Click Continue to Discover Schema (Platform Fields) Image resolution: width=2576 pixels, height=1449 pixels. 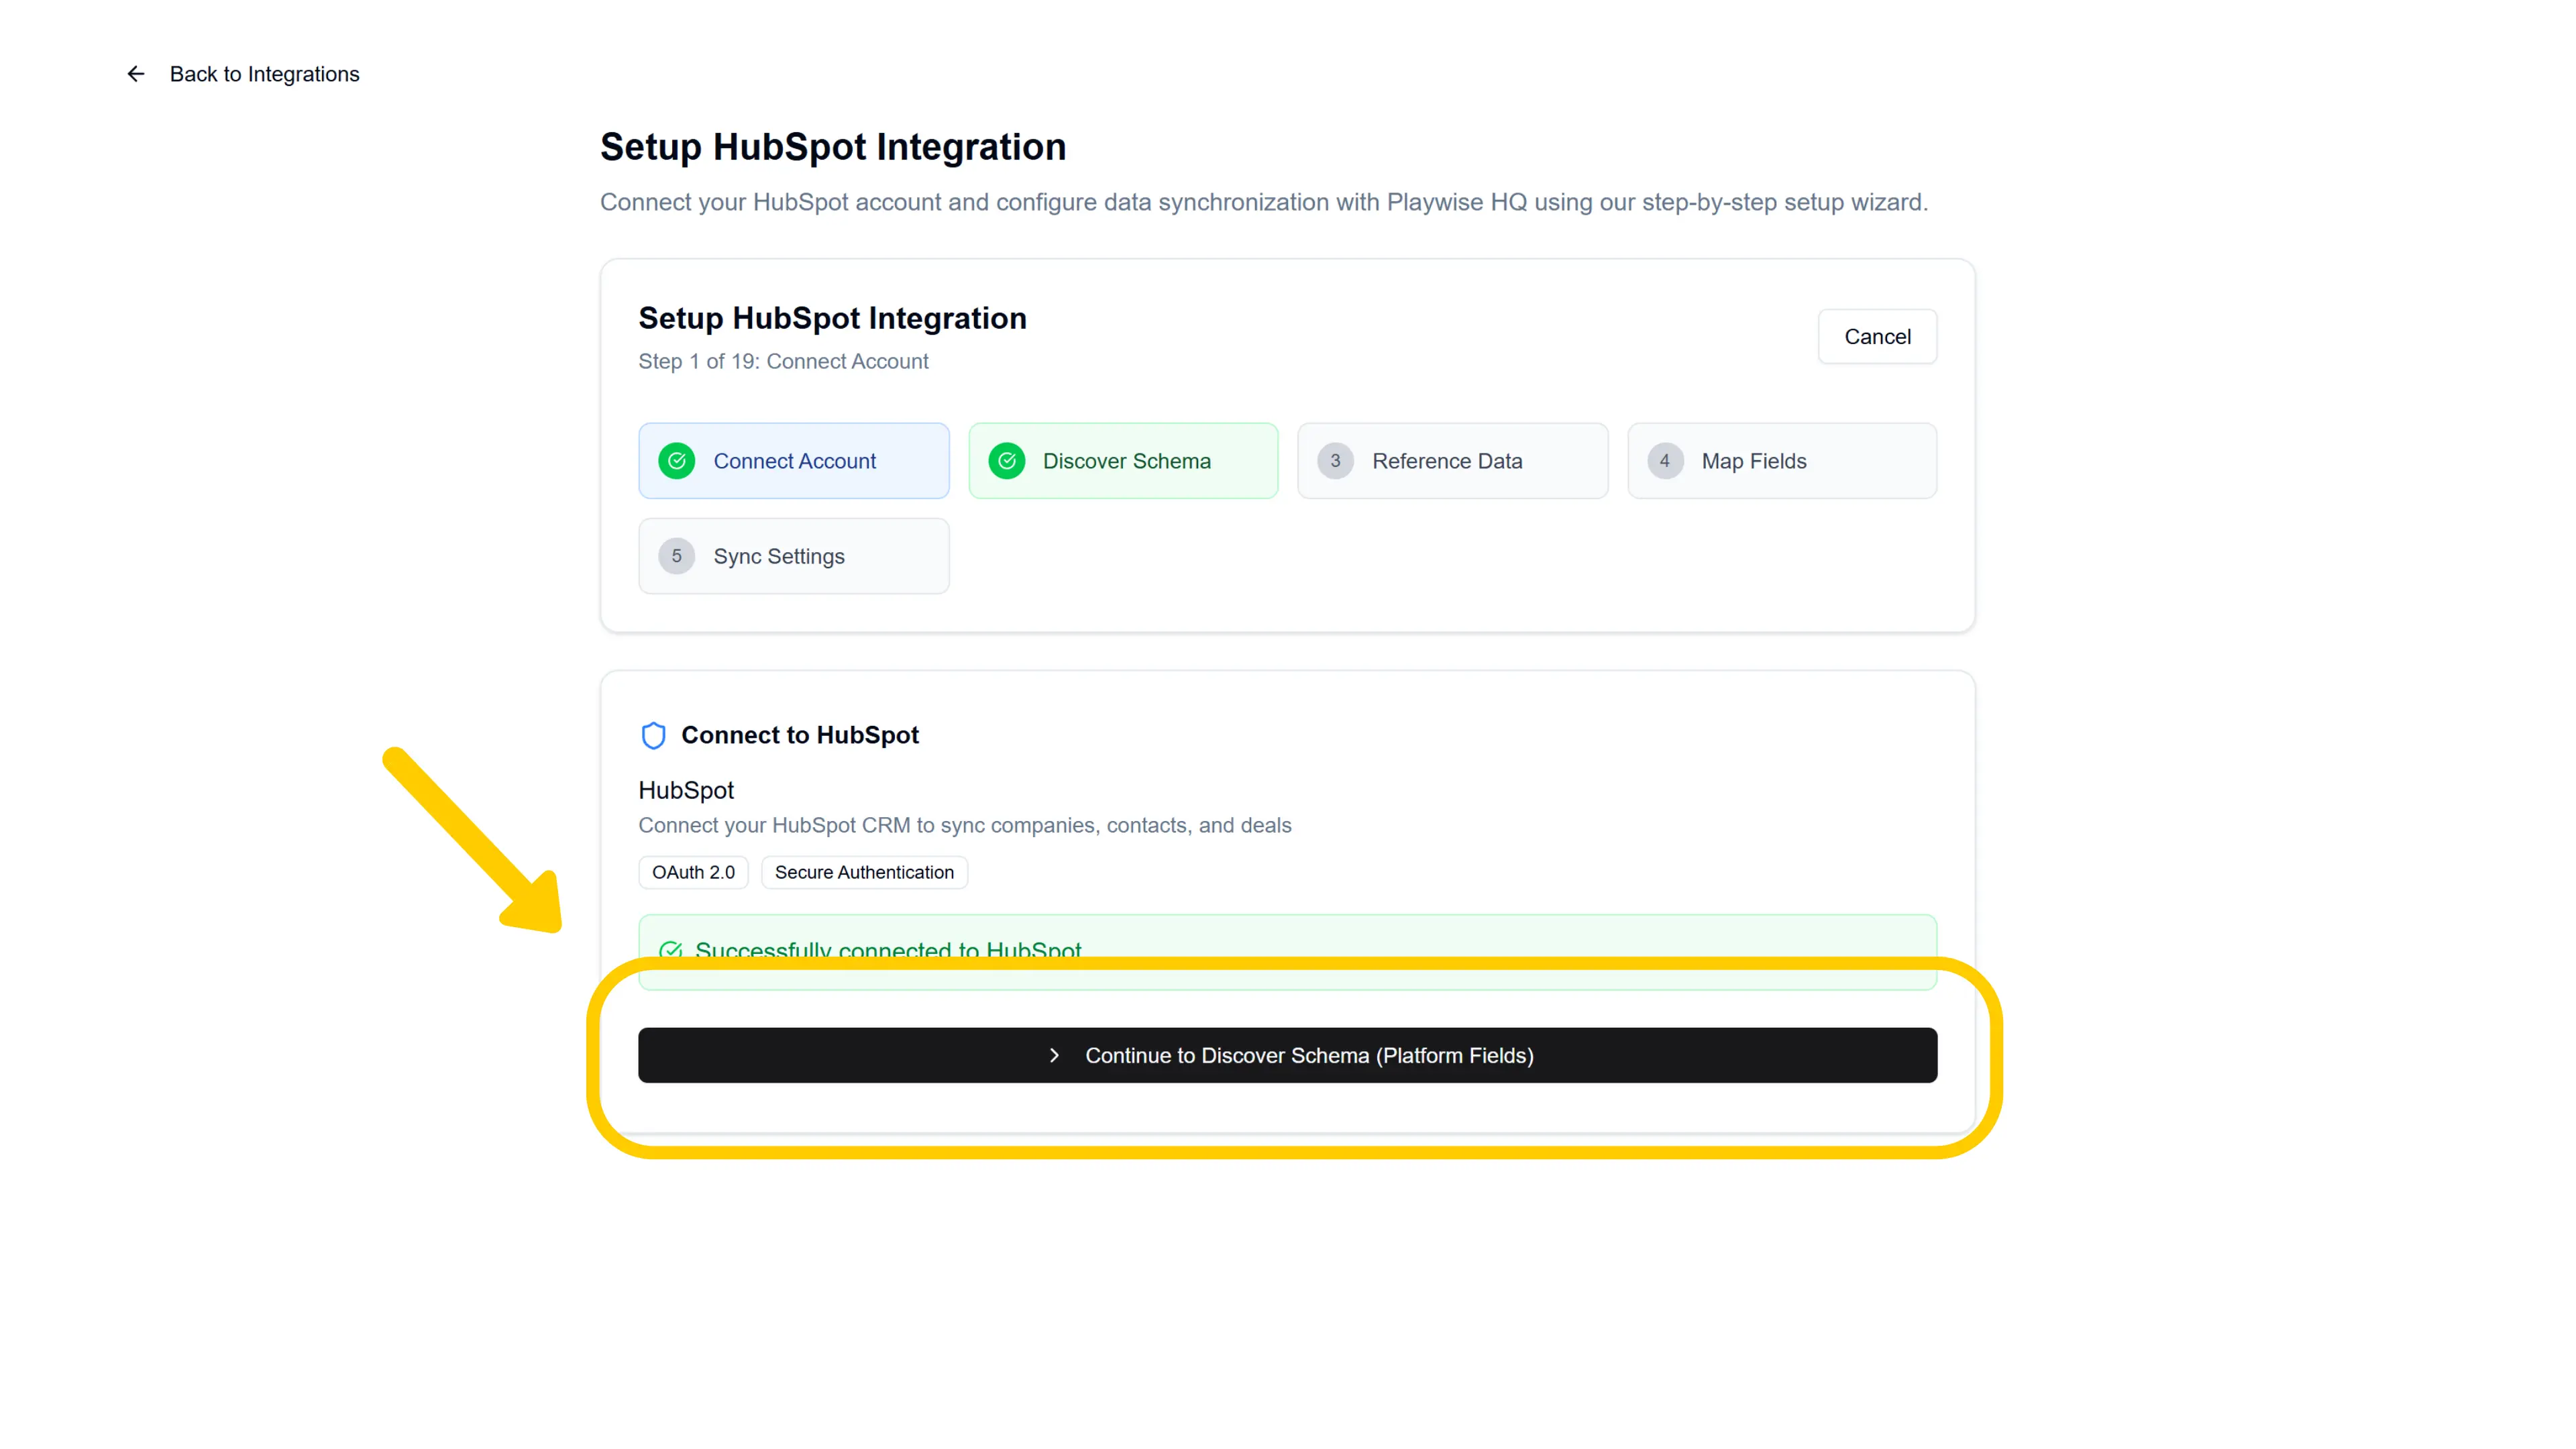pyautogui.click(x=1288, y=1055)
